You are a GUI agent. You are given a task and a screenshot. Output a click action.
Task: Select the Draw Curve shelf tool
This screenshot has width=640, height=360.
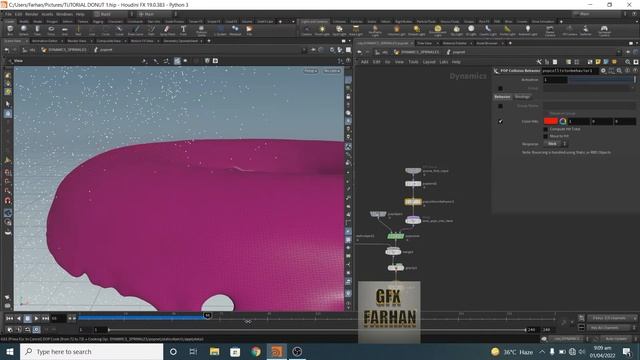point(136,30)
